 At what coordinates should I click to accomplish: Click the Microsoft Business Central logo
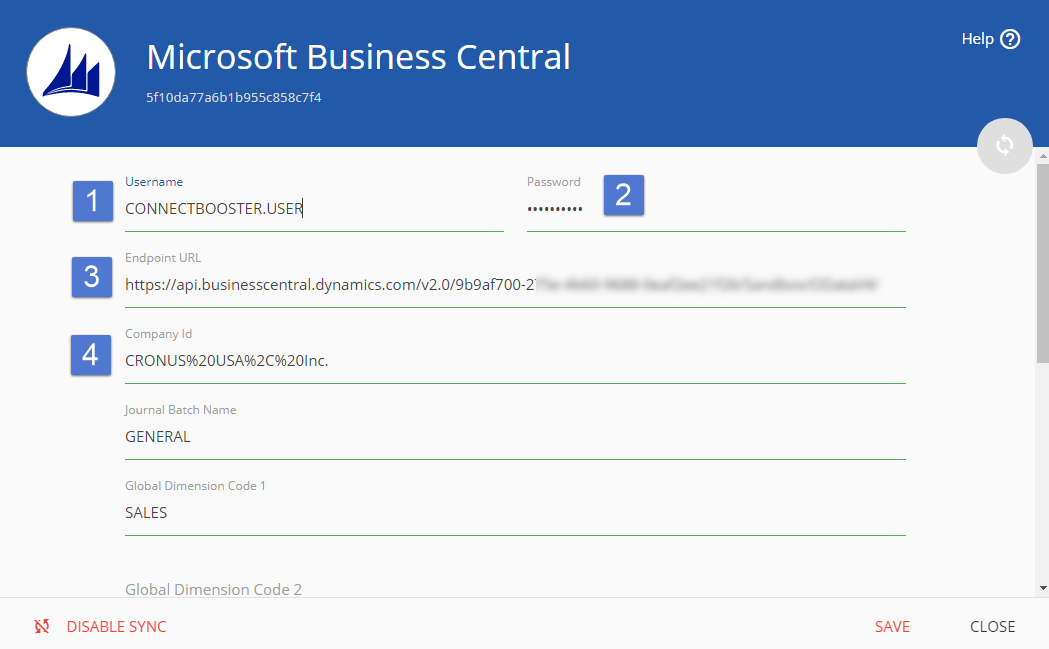click(71, 72)
